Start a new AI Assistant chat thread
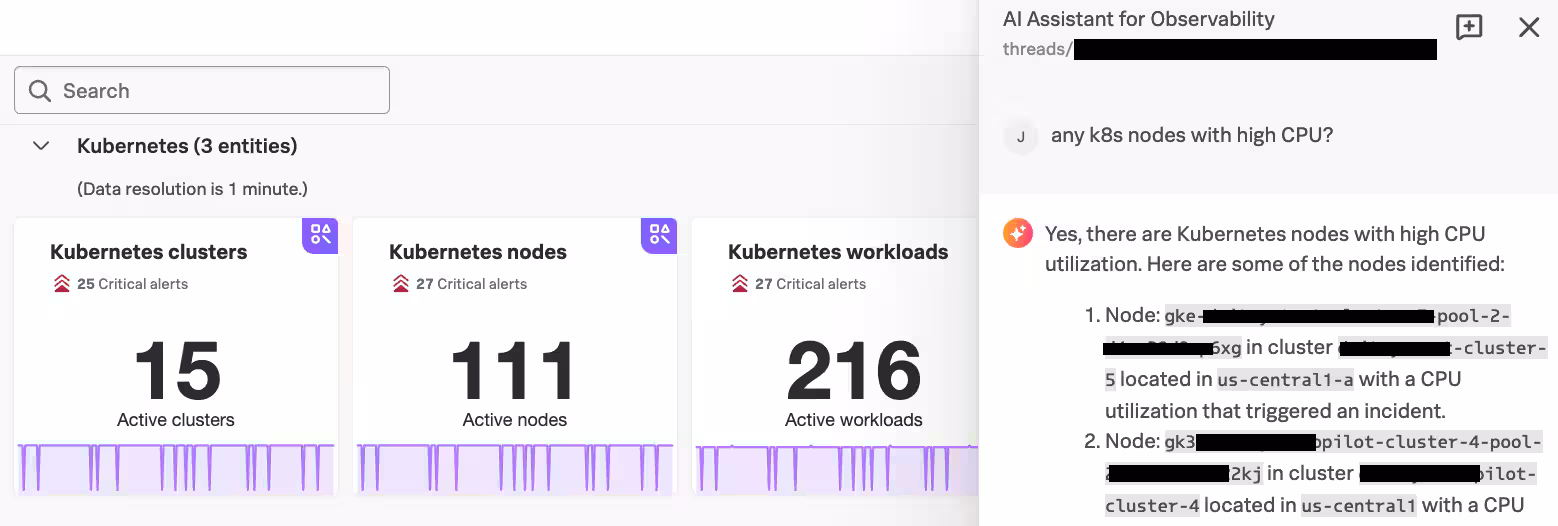This screenshot has height=526, width=1558. 1468,28
